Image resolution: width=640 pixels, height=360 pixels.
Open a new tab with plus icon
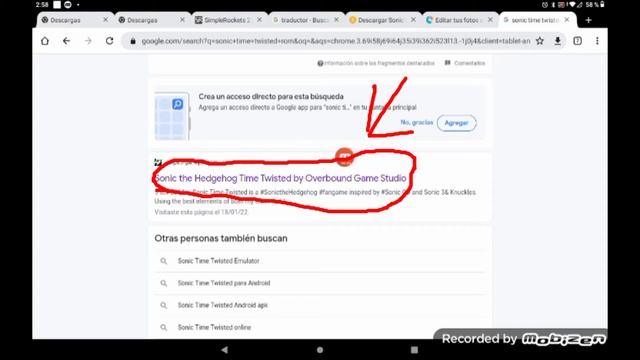coord(588,20)
